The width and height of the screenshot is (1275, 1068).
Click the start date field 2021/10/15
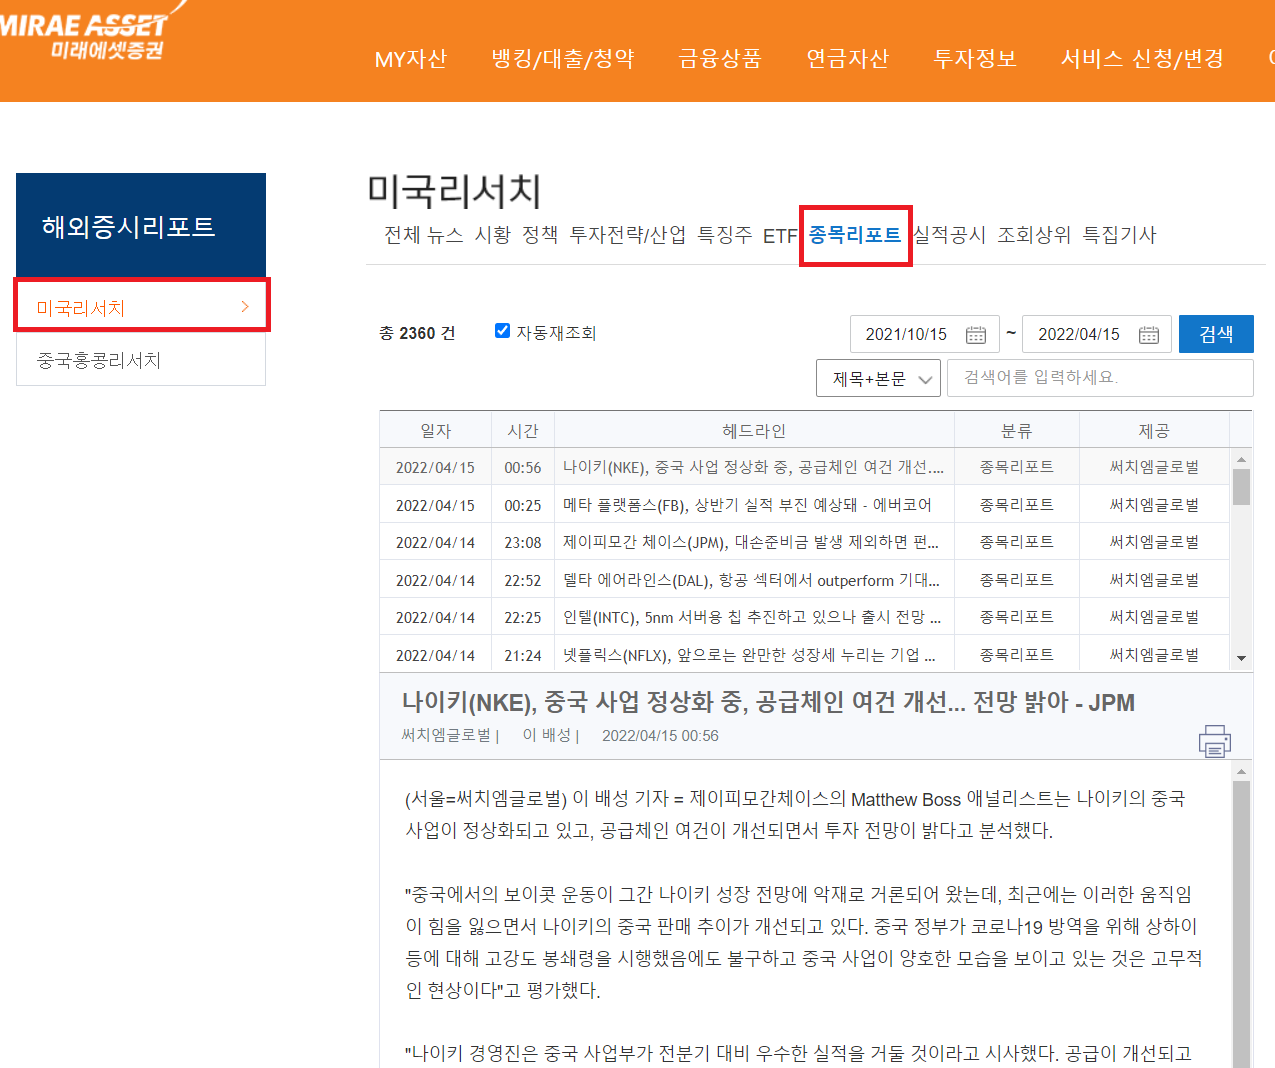point(925,334)
